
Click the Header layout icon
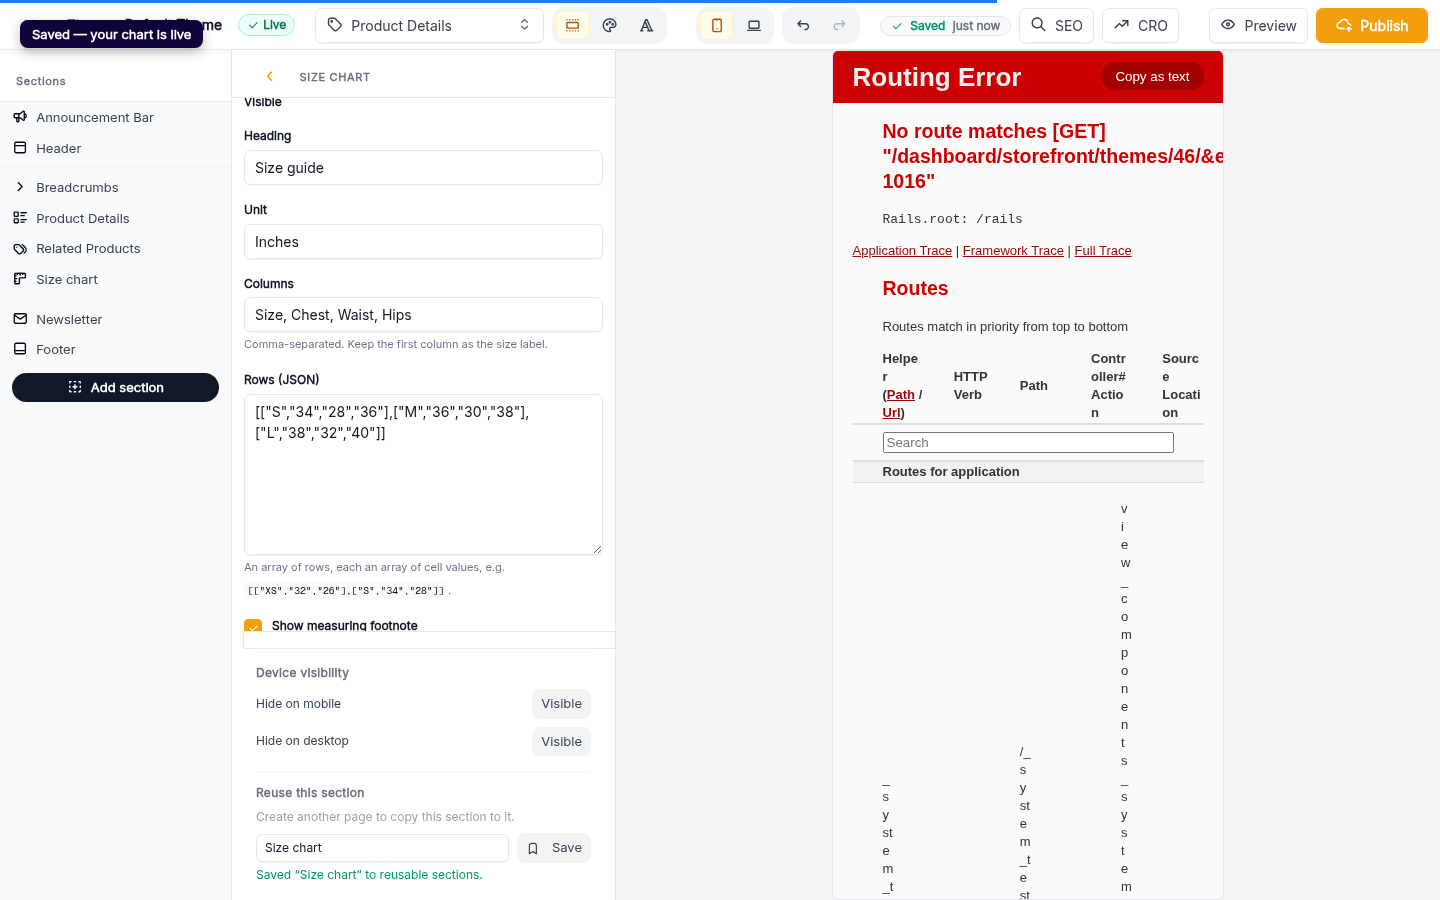pyautogui.click(x=20, y=148)
